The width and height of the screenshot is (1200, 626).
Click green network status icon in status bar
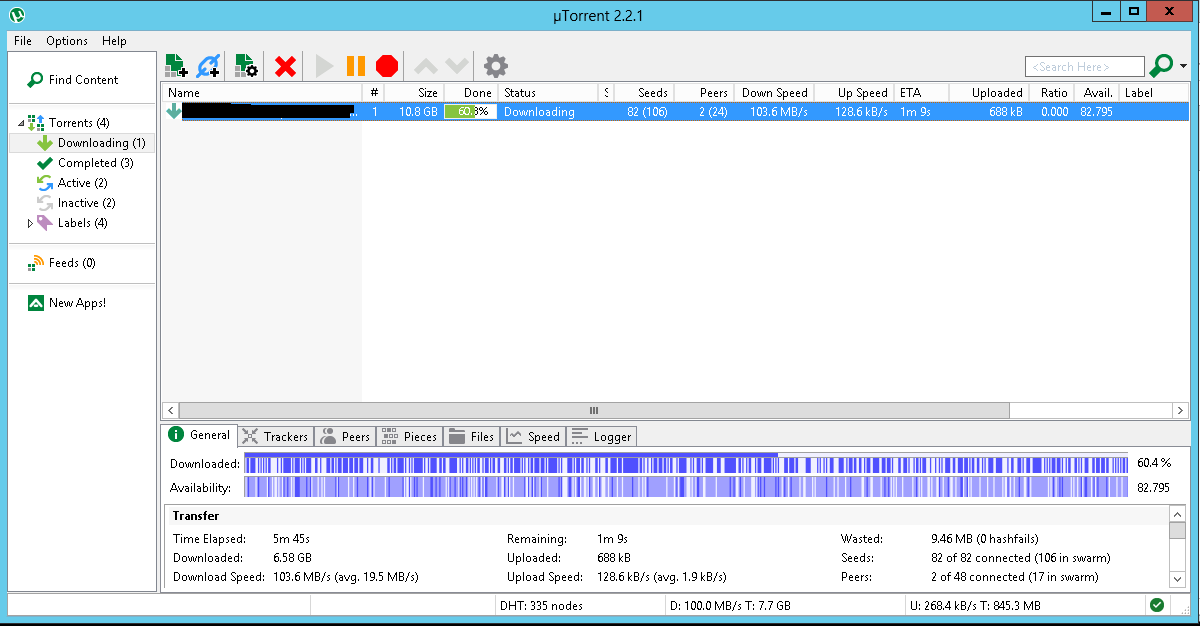click(1156, 605)
